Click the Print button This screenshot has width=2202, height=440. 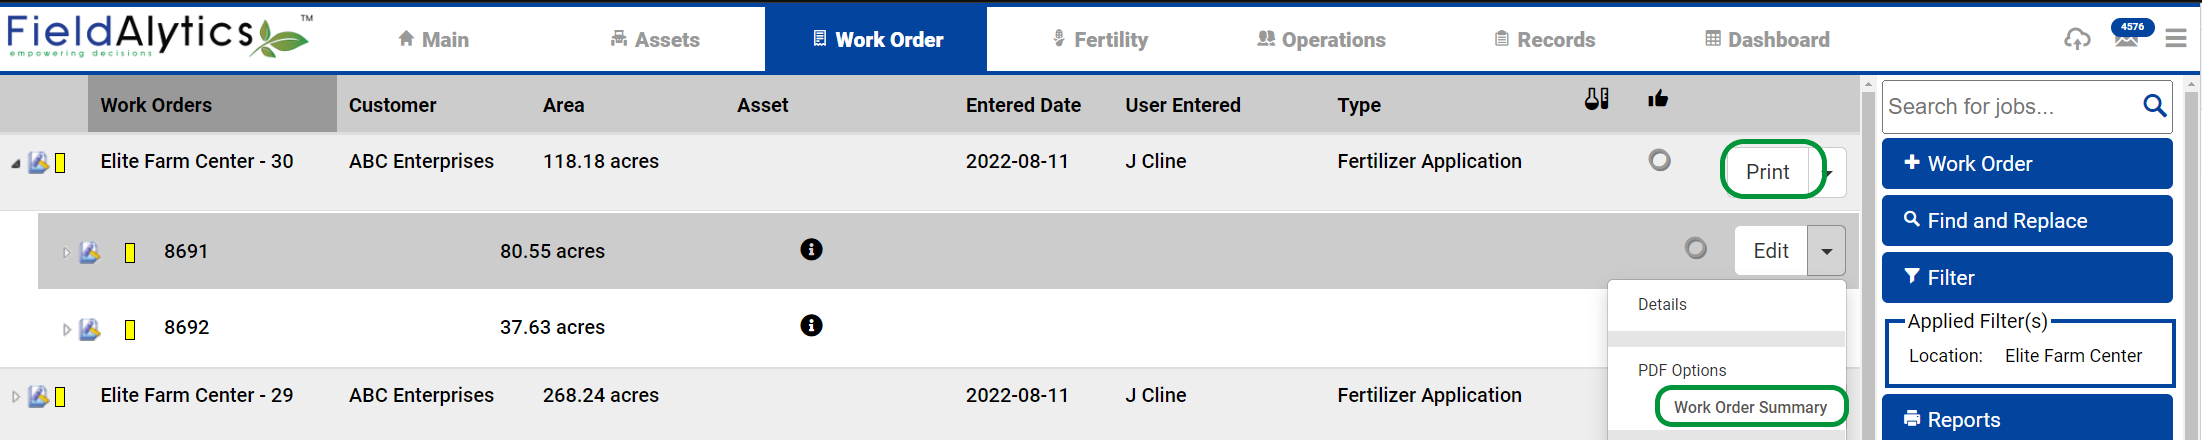click(x=1767, y=171)
